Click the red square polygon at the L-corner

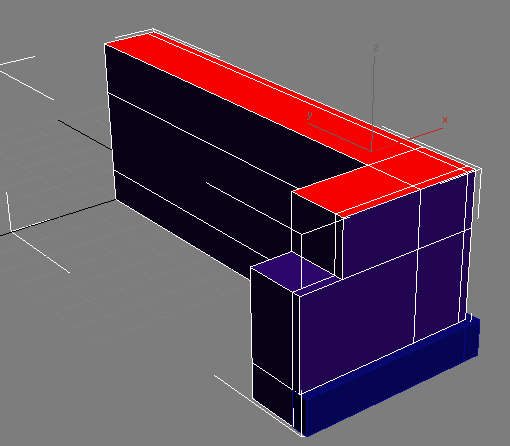[x=353, y=189]
